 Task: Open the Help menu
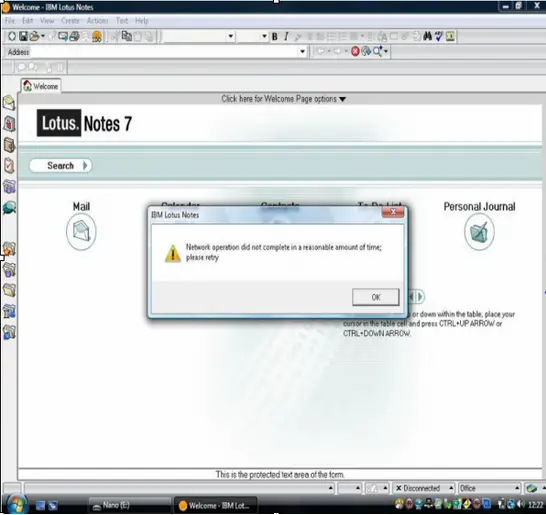point(142,21)
